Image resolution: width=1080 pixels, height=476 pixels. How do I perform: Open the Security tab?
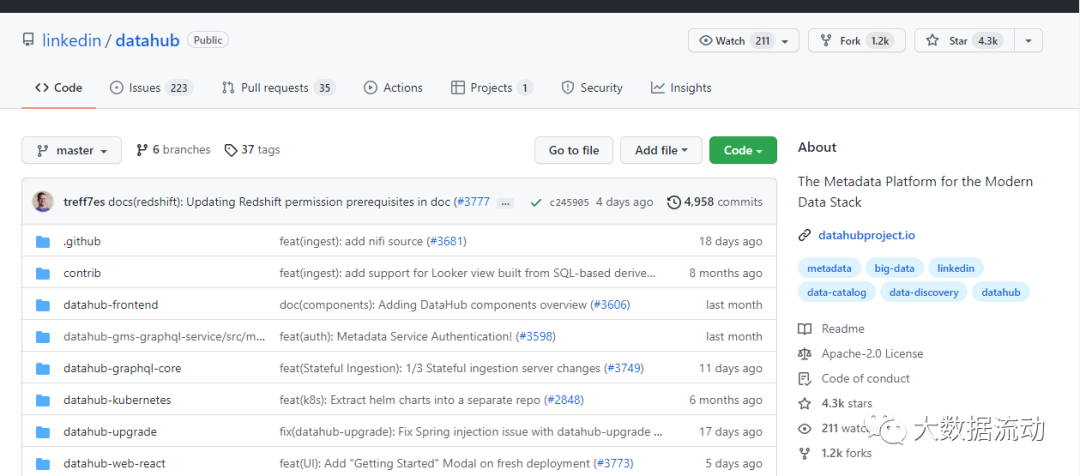pos(592,87)
